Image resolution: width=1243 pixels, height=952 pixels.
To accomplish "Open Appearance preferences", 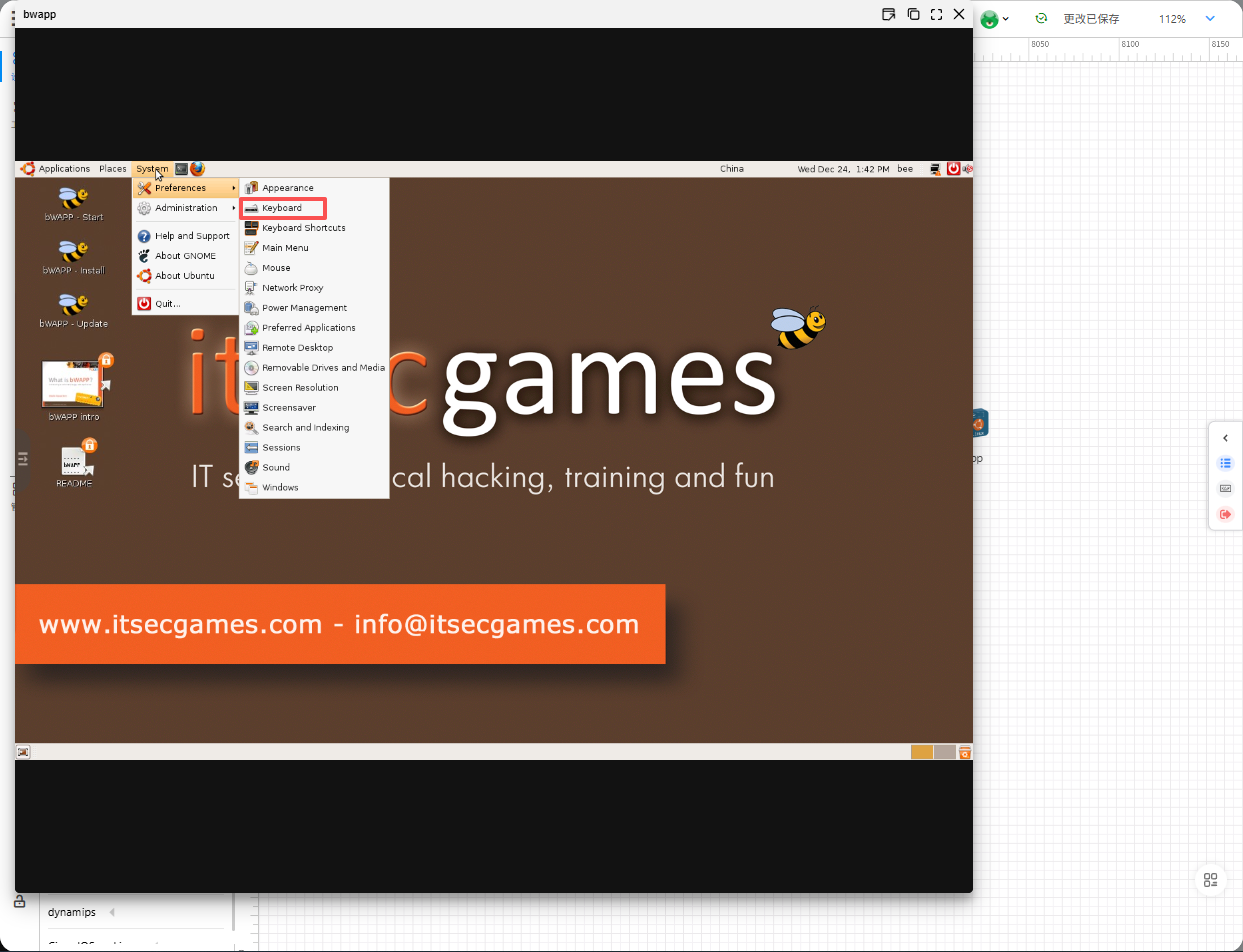I will 313,188.
